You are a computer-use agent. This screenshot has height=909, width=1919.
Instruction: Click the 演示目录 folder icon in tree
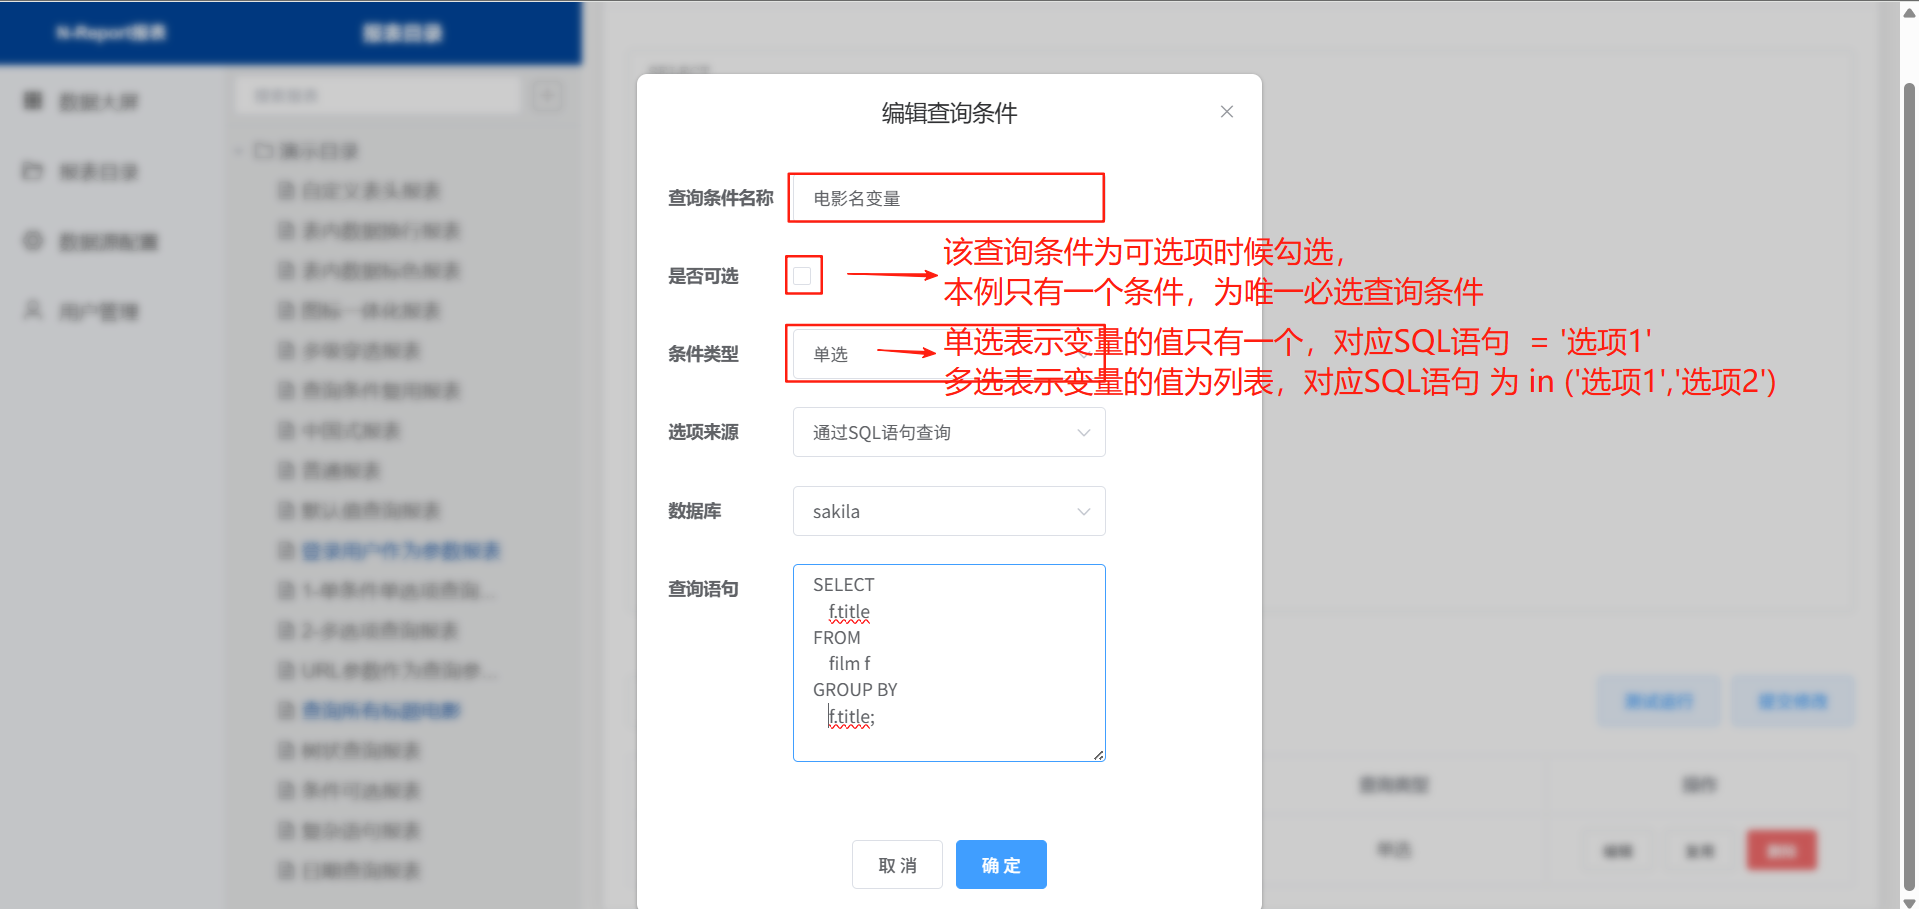click(264, 151)
